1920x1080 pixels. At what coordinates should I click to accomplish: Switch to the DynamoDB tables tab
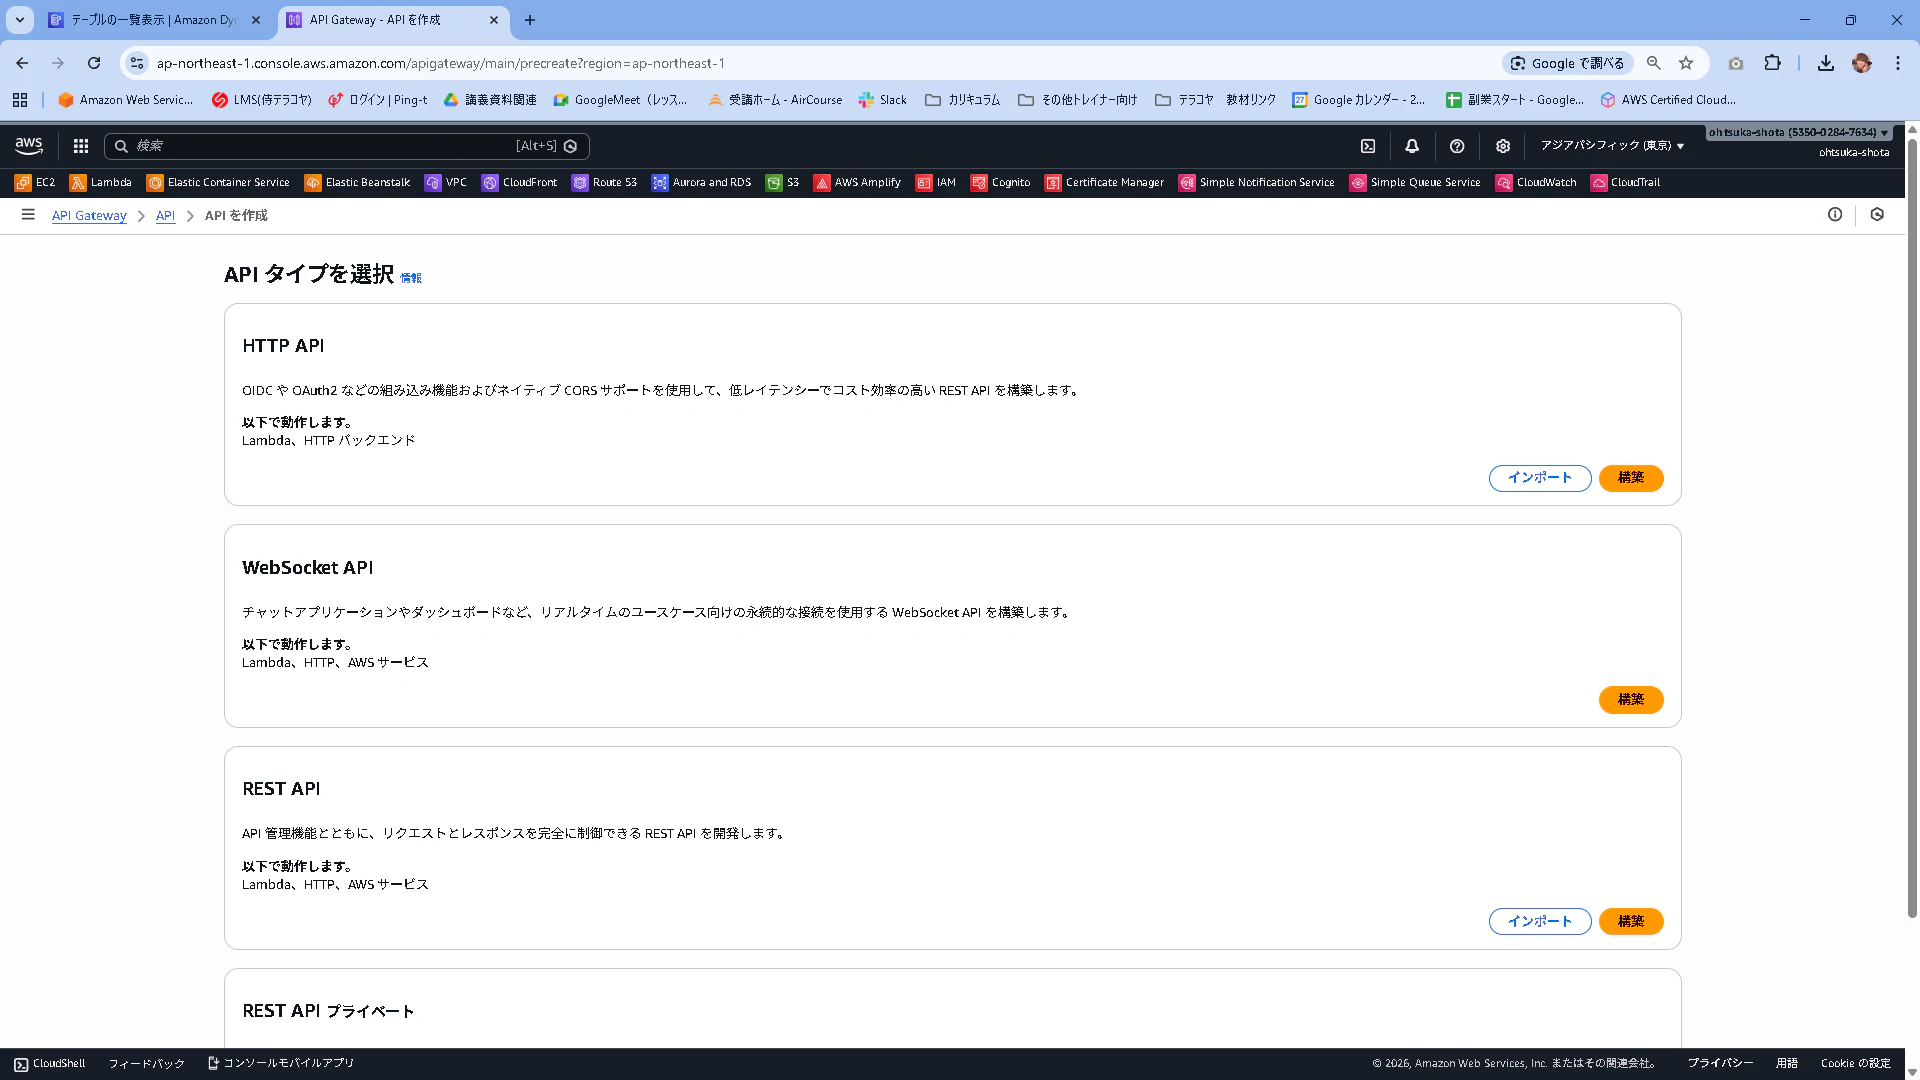(x=155, y=20)
